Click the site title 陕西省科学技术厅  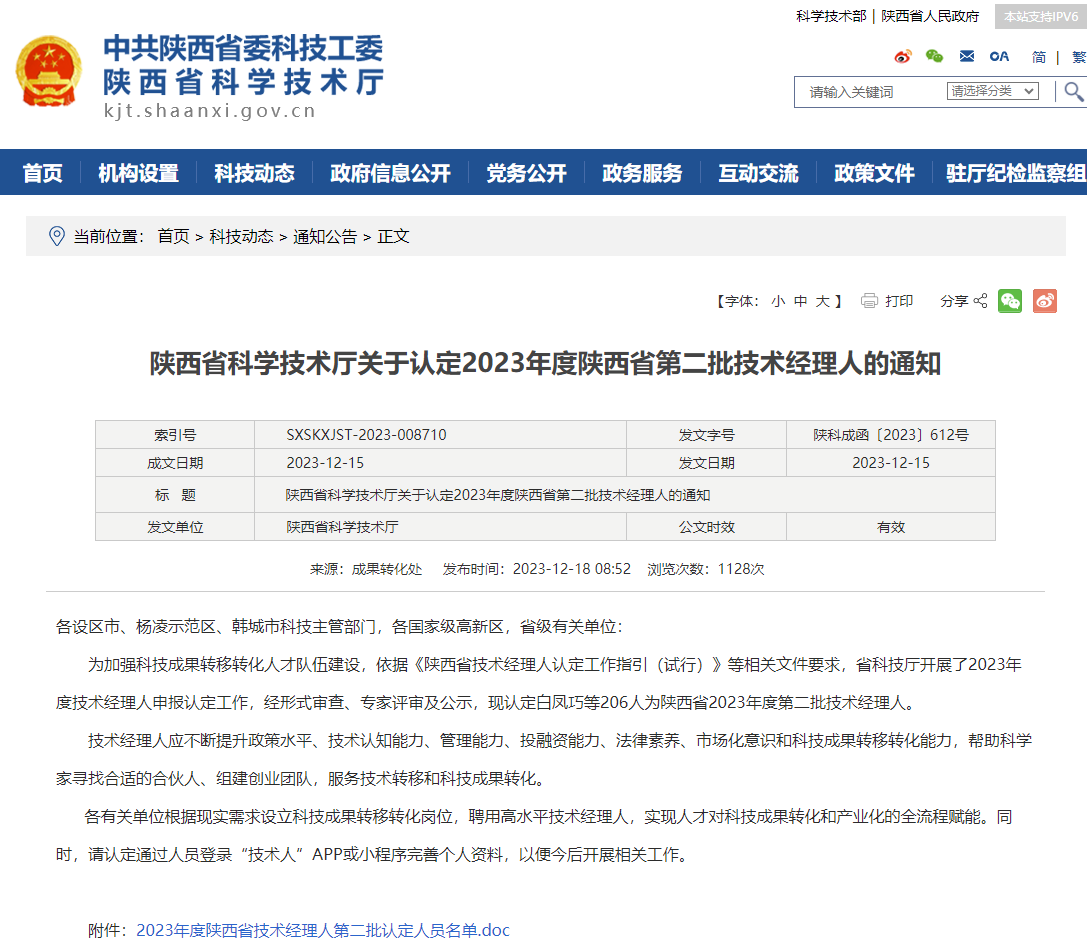point(243,82)
